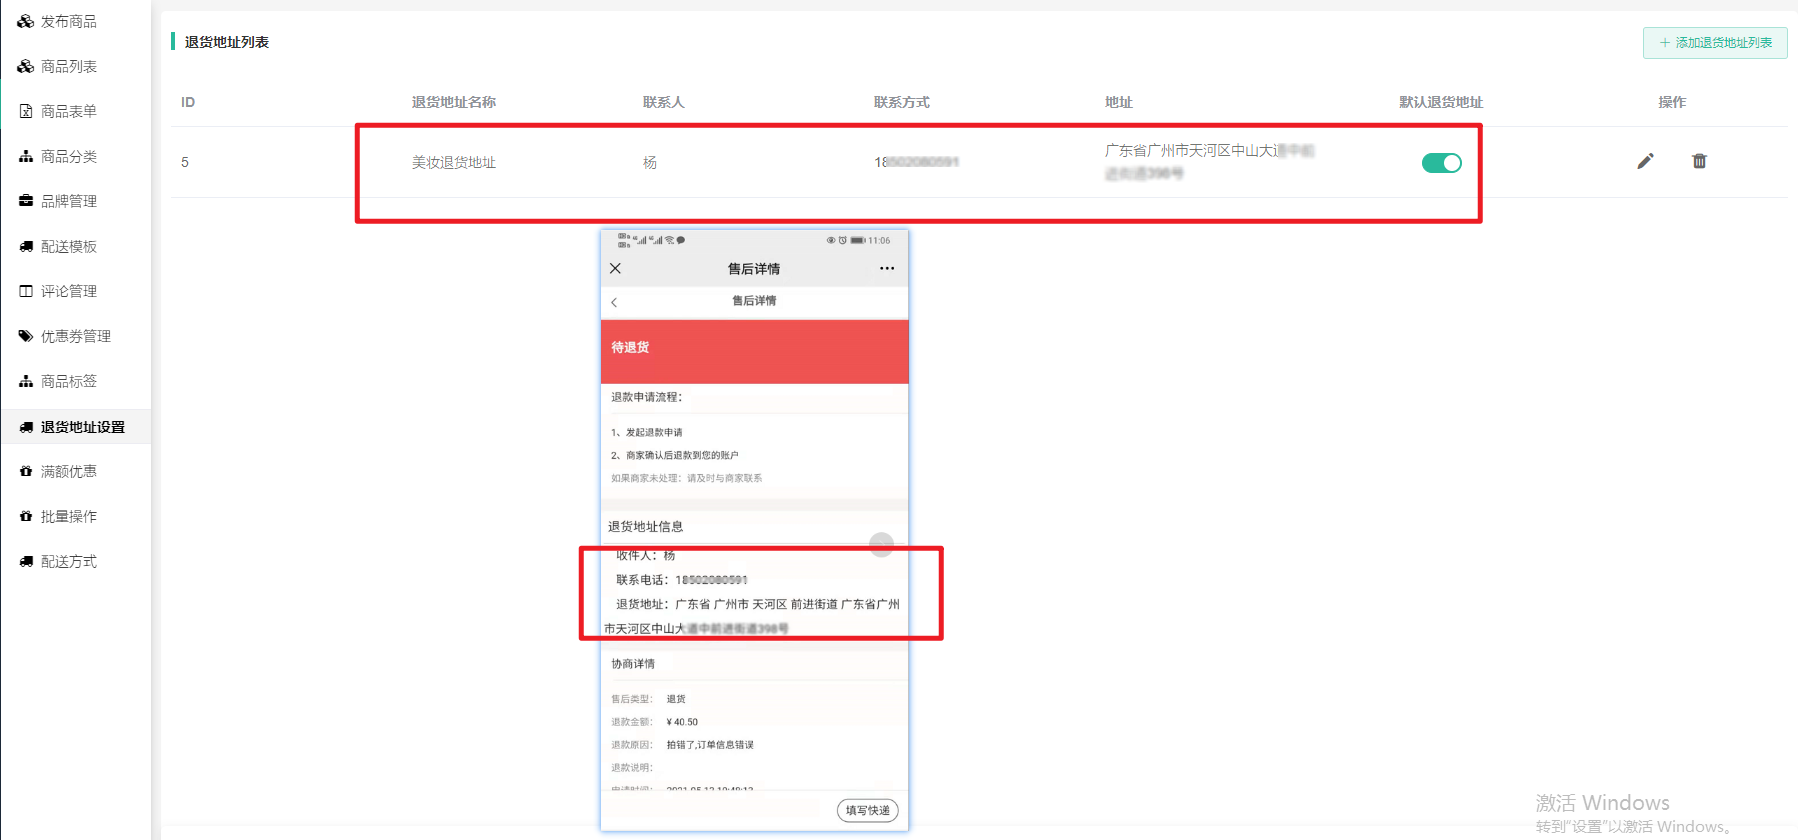Click the 退货地址名称 column header
Viewport: 1798px width, 840px height.
tap(454, 102)
